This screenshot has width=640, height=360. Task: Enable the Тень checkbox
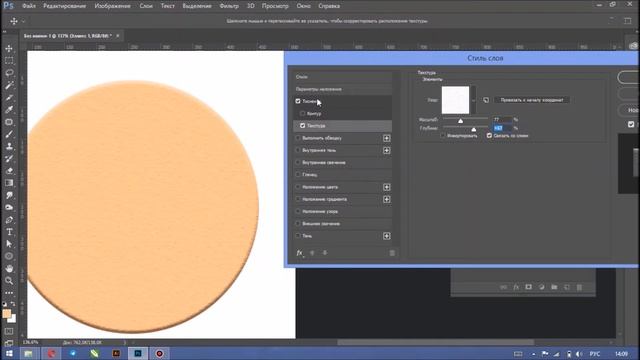click(x=298, y=236)
